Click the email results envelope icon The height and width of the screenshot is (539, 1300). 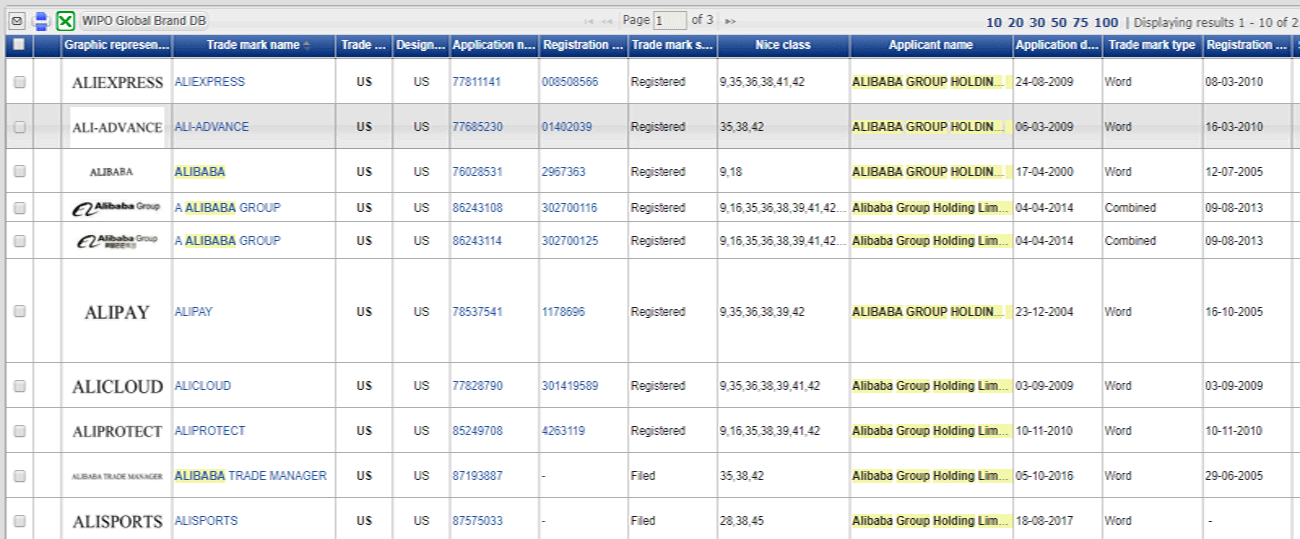pyautogui.click(x=18, y=20)
